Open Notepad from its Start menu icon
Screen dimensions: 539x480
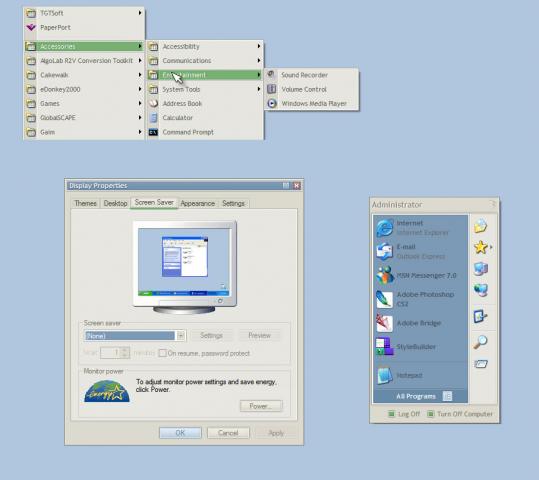click(x=384, y=375)
